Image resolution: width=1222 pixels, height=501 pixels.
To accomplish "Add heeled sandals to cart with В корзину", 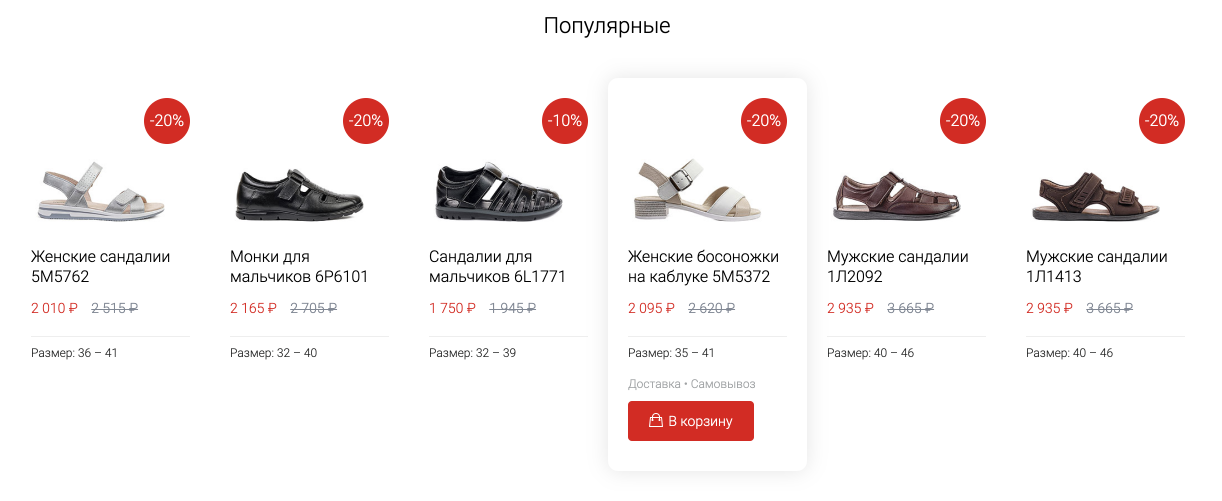I will pyautogui.click(x=691, y=421).
